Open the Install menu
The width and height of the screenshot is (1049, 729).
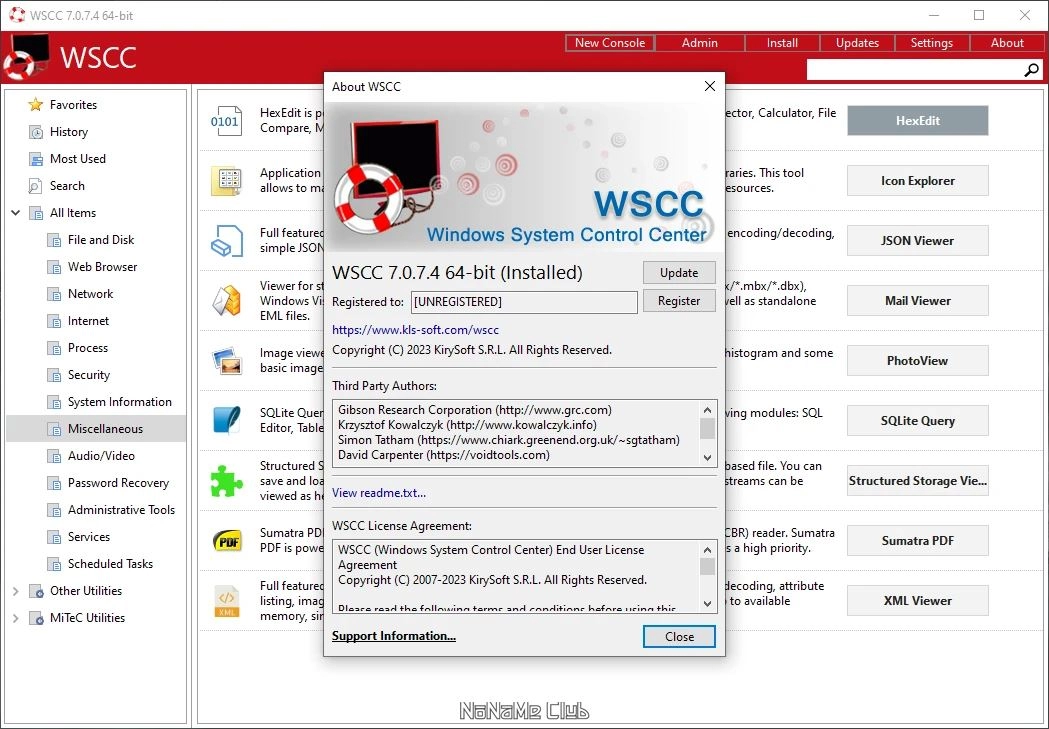coord(781,43)
